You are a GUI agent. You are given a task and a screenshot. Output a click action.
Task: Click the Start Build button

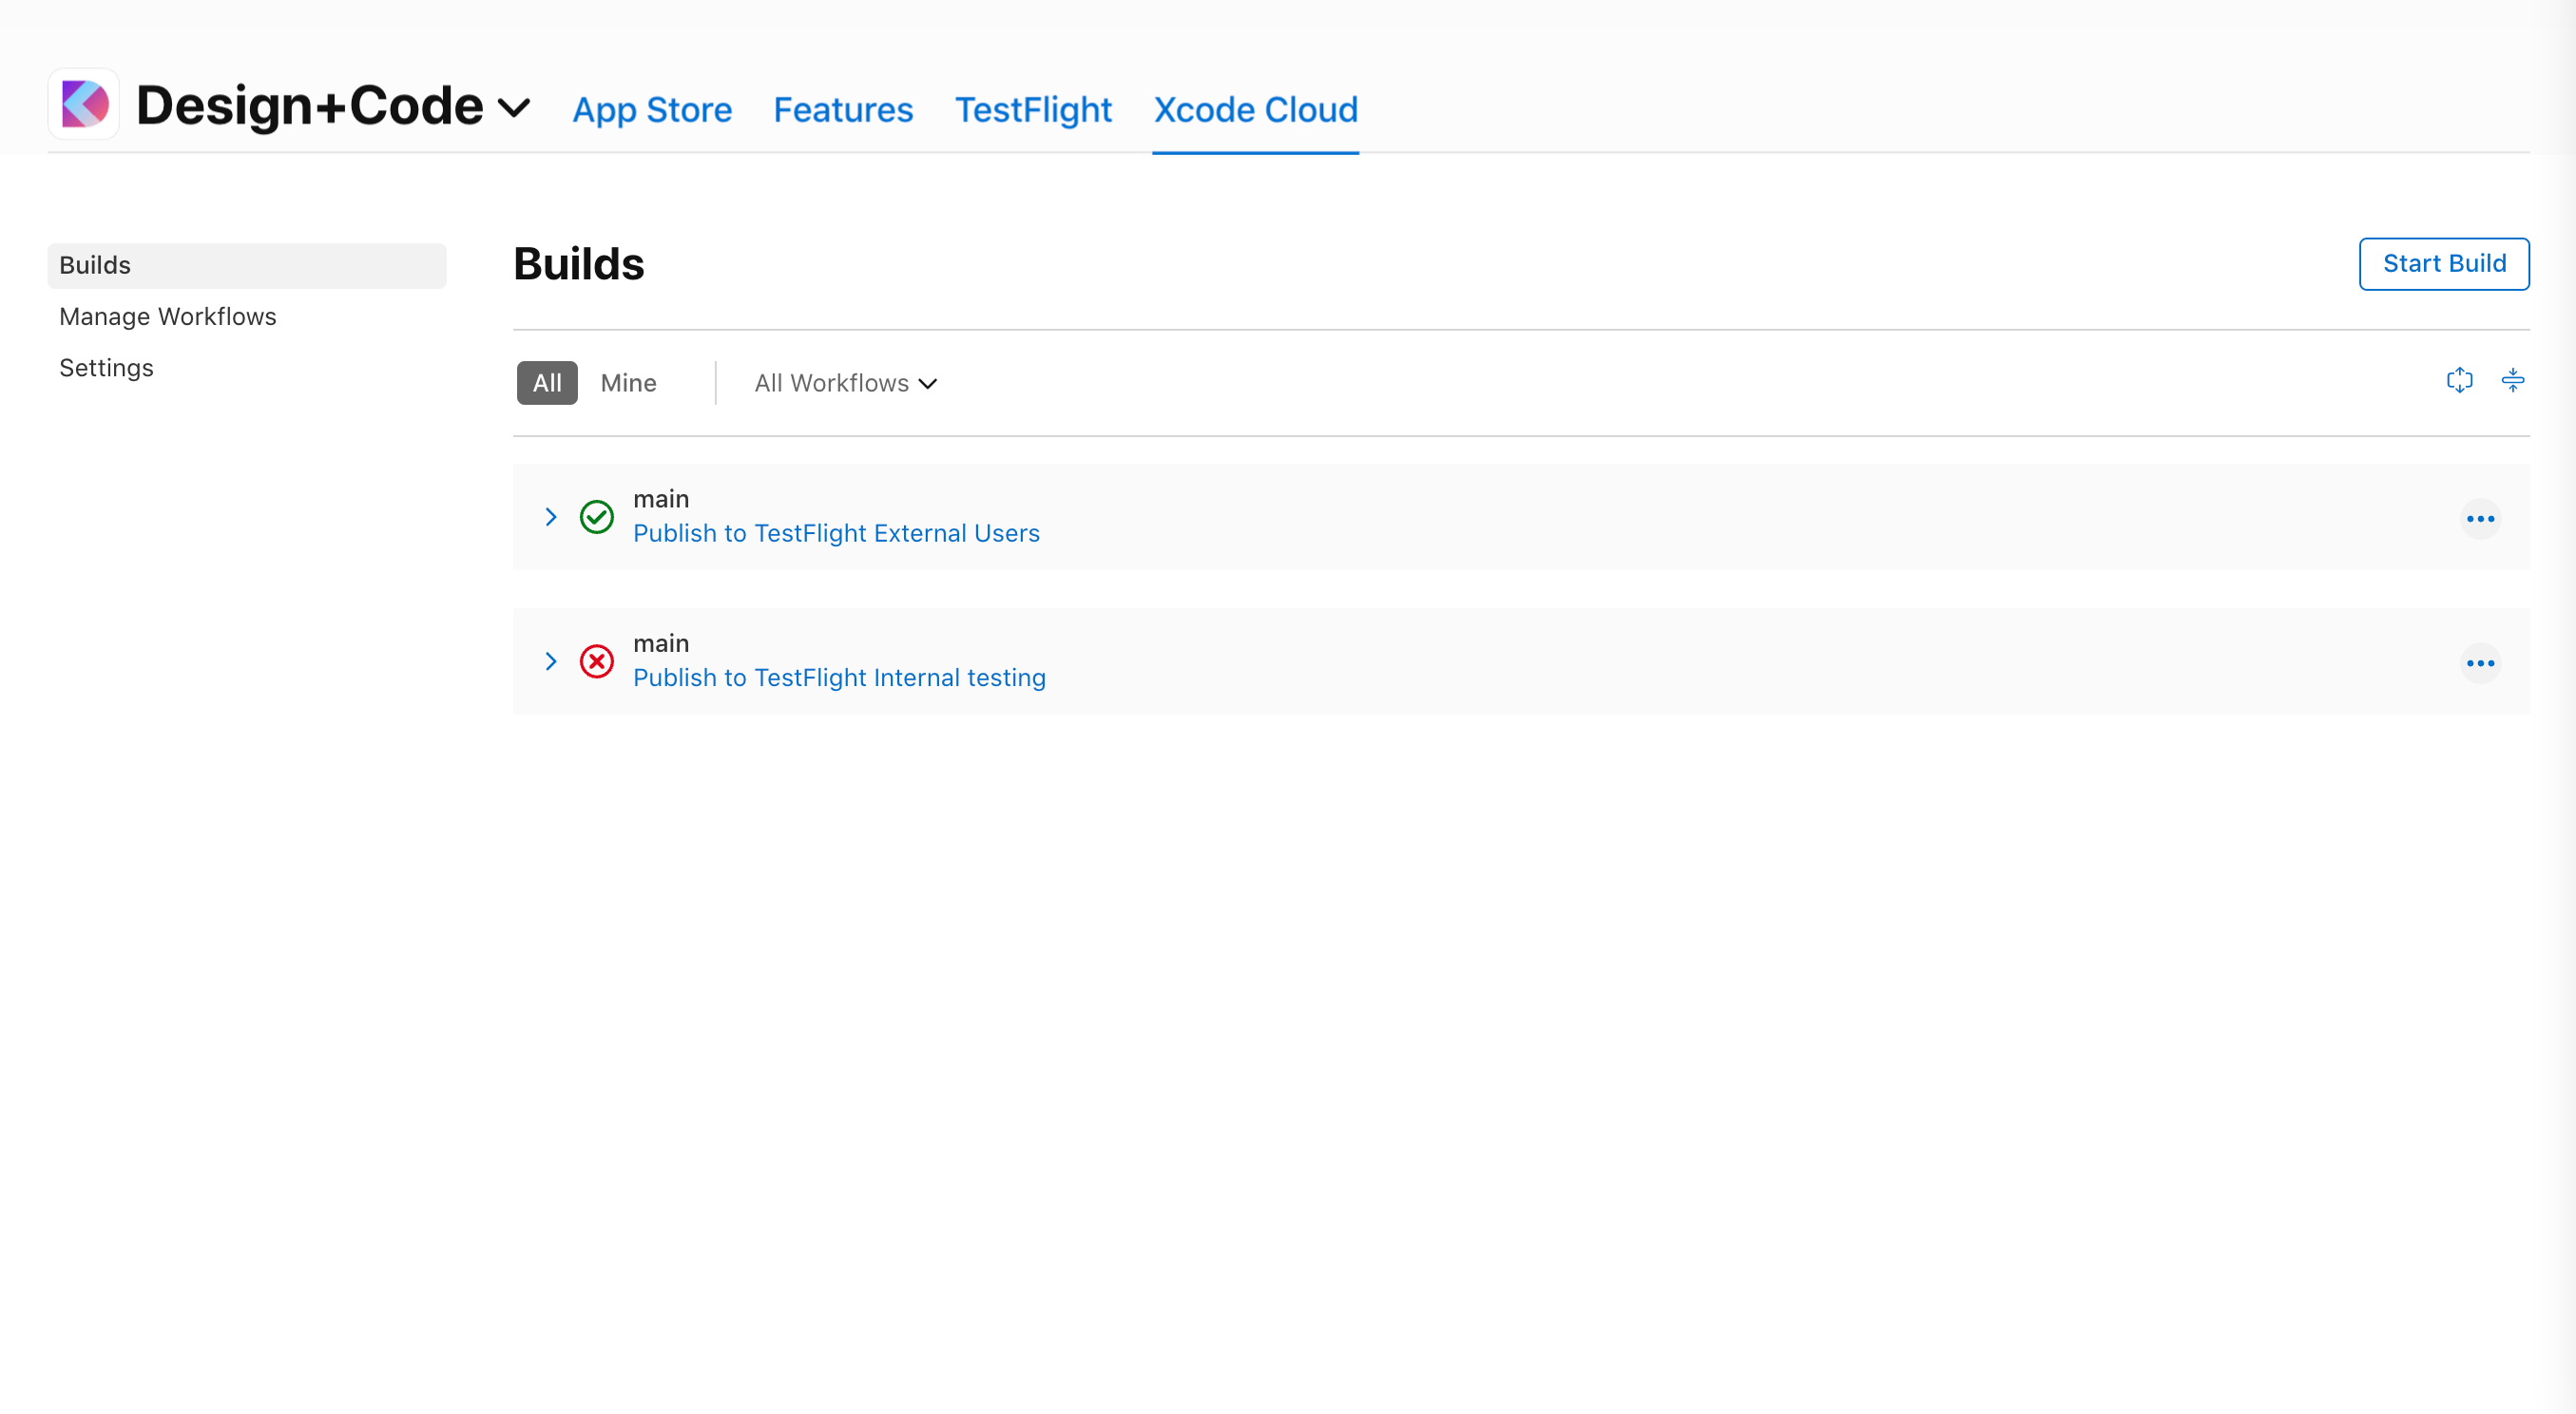coord(2443,263)
